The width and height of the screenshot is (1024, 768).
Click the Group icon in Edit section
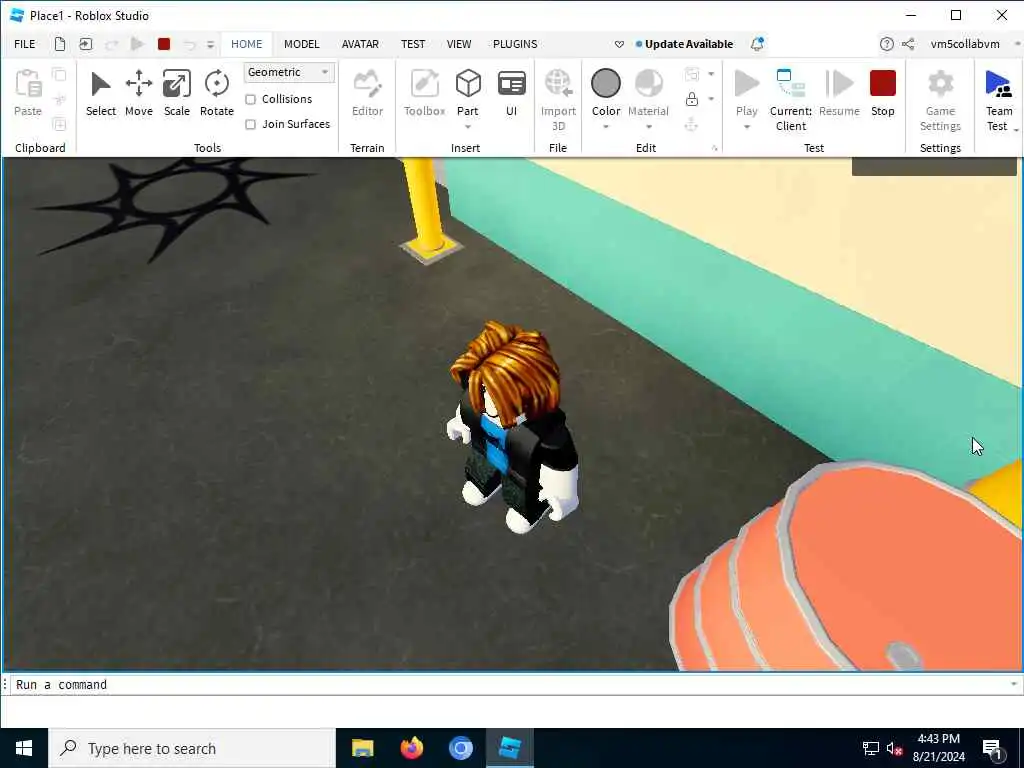692,74
